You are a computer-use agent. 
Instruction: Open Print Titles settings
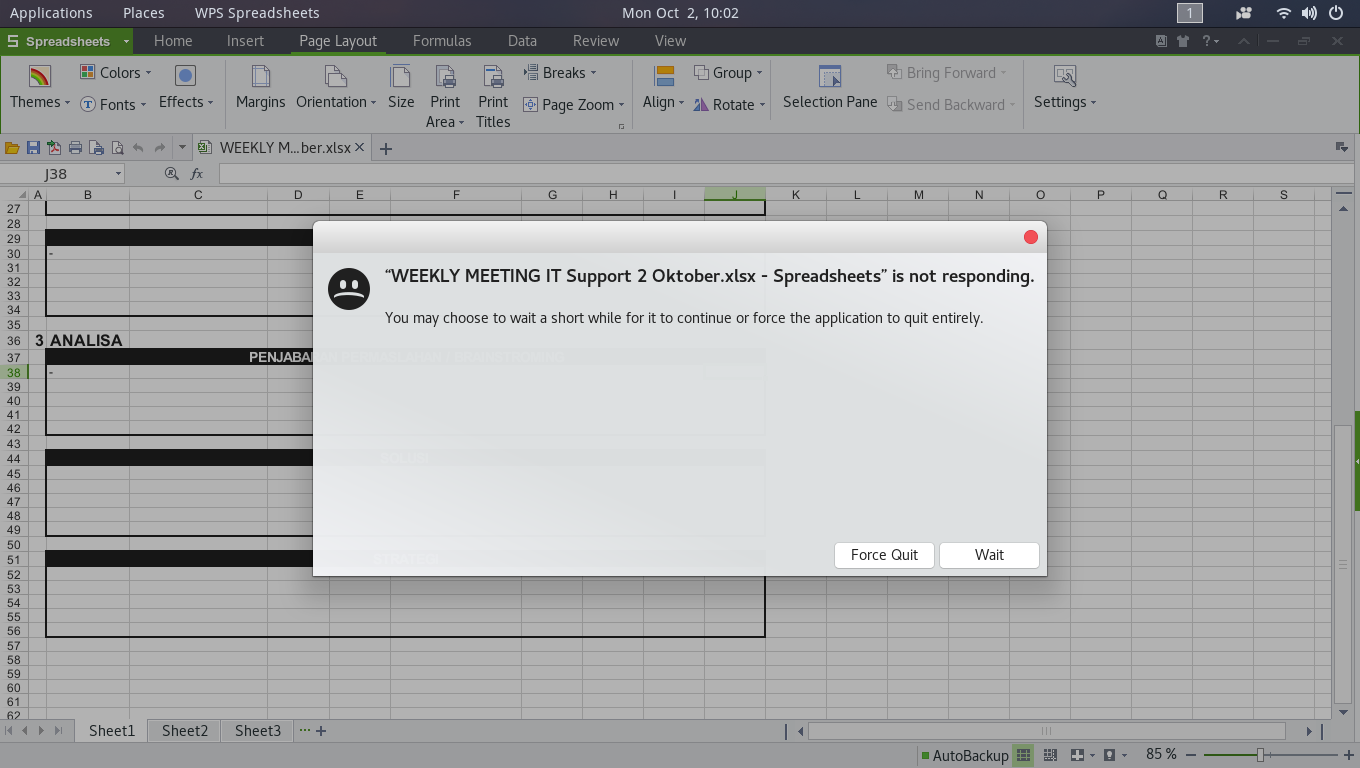(x=493, y=97)
